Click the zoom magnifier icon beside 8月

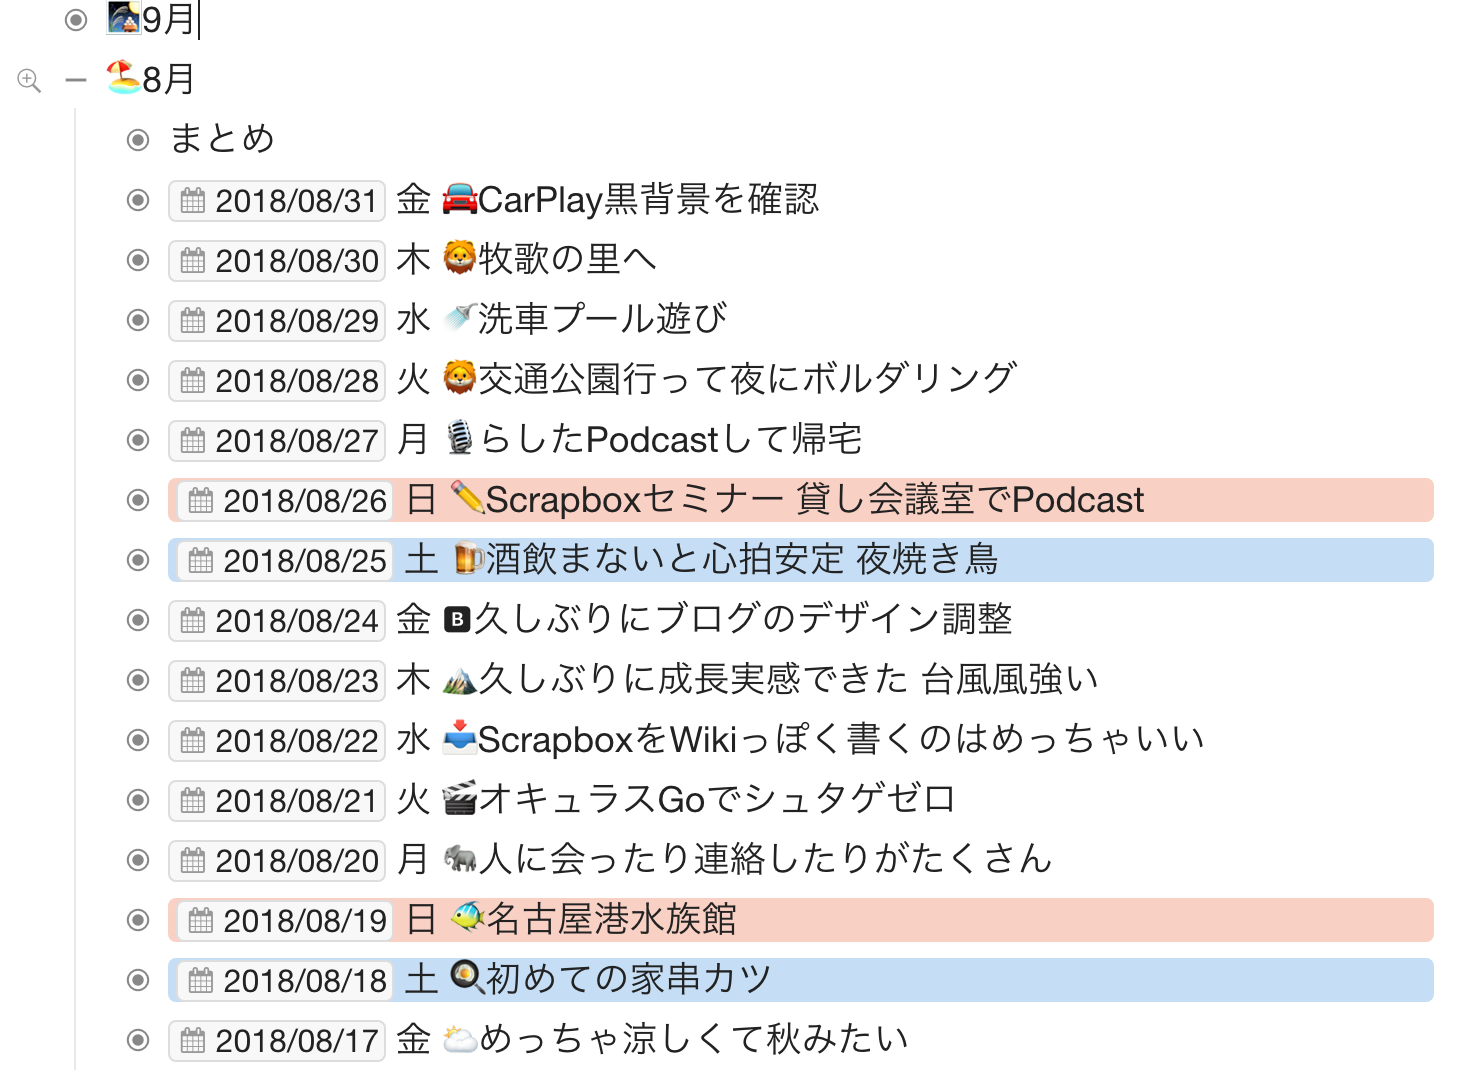click(29, 79)
